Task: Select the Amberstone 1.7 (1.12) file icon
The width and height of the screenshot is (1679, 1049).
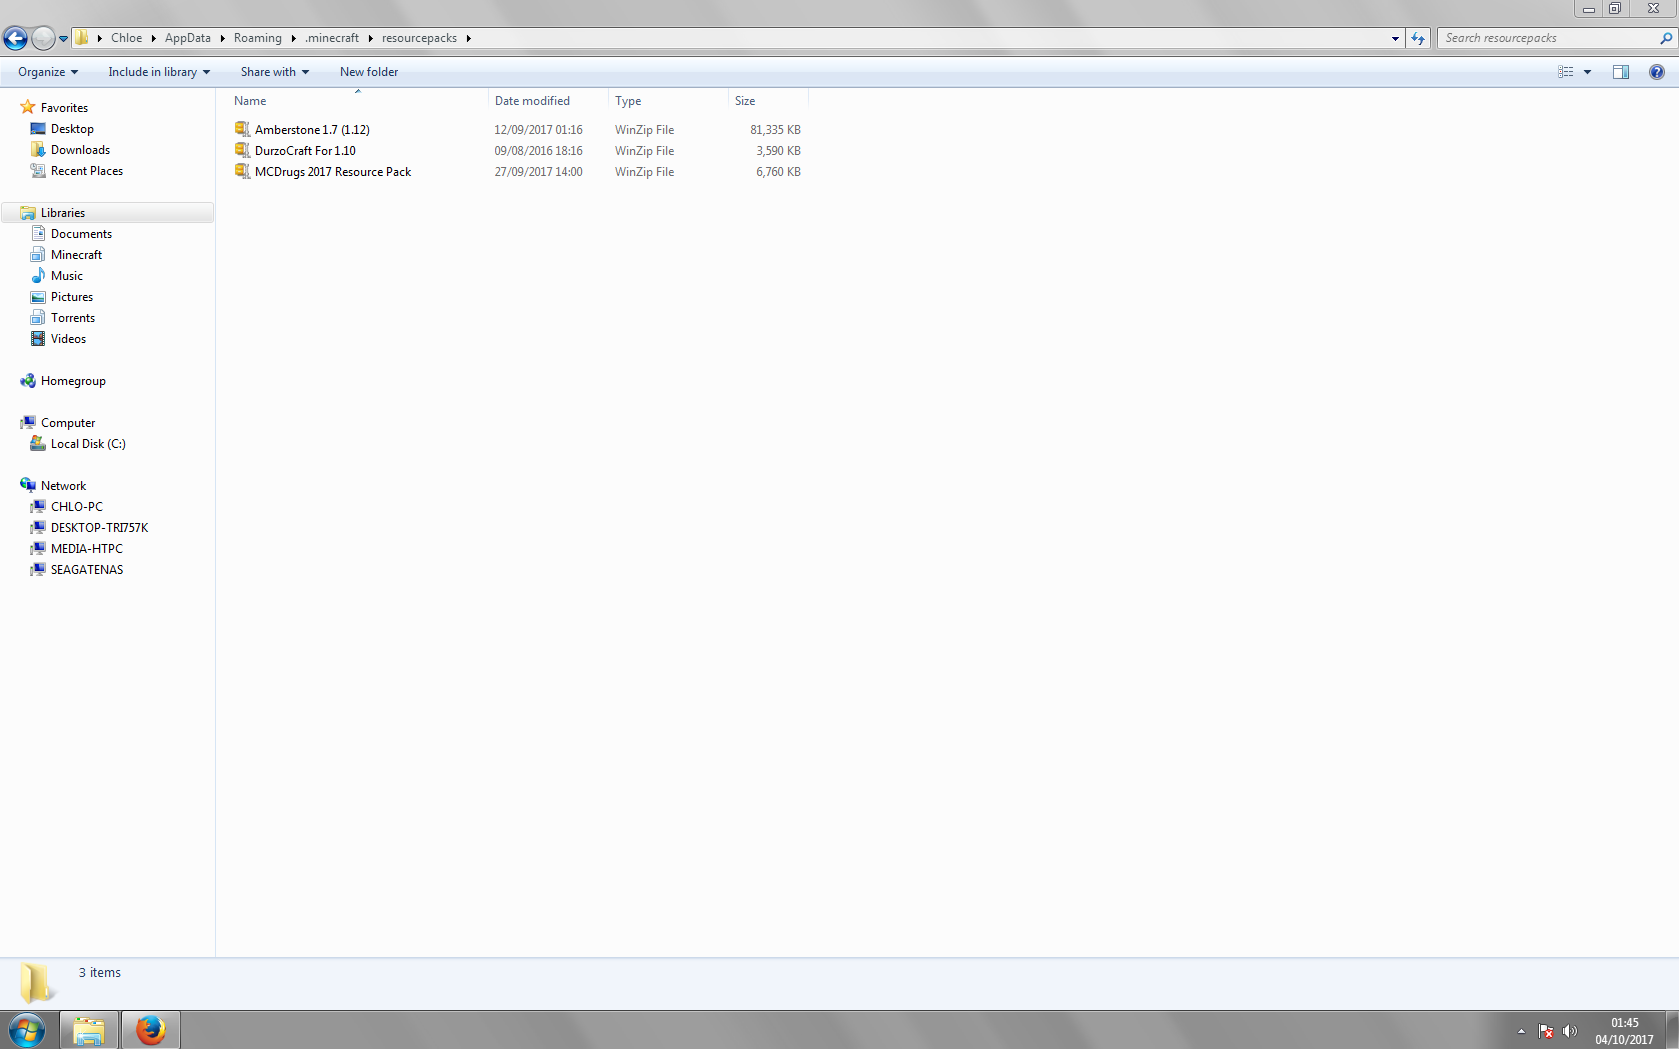Action: pos(242,129)
